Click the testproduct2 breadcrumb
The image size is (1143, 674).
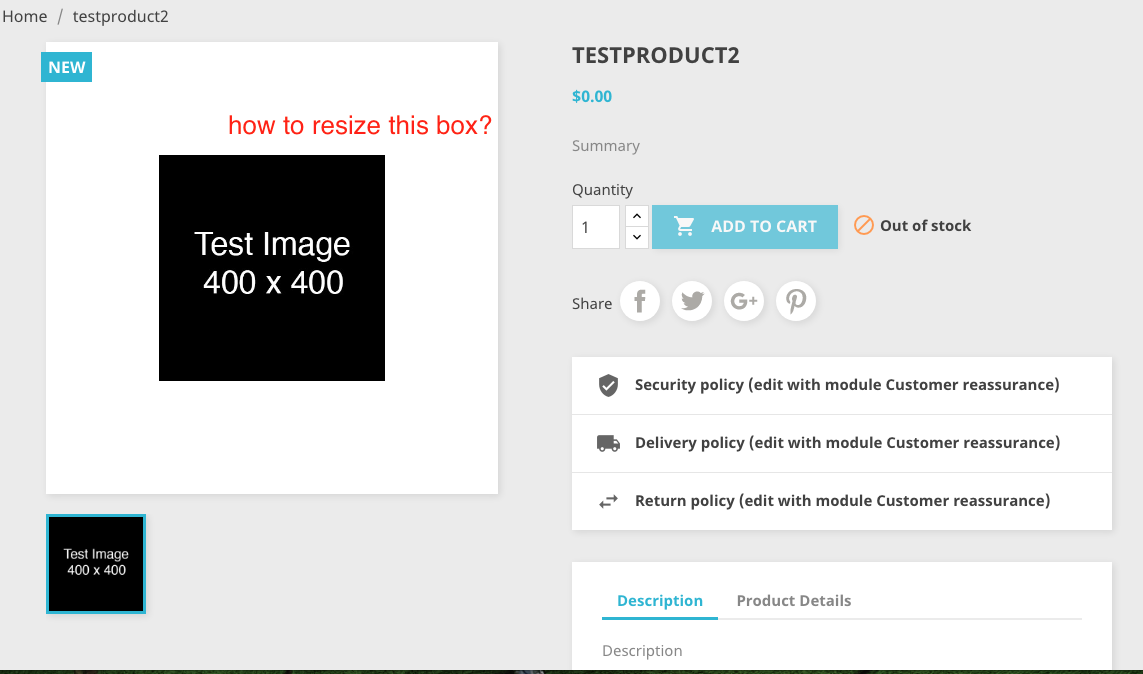(x=120, y=16)
